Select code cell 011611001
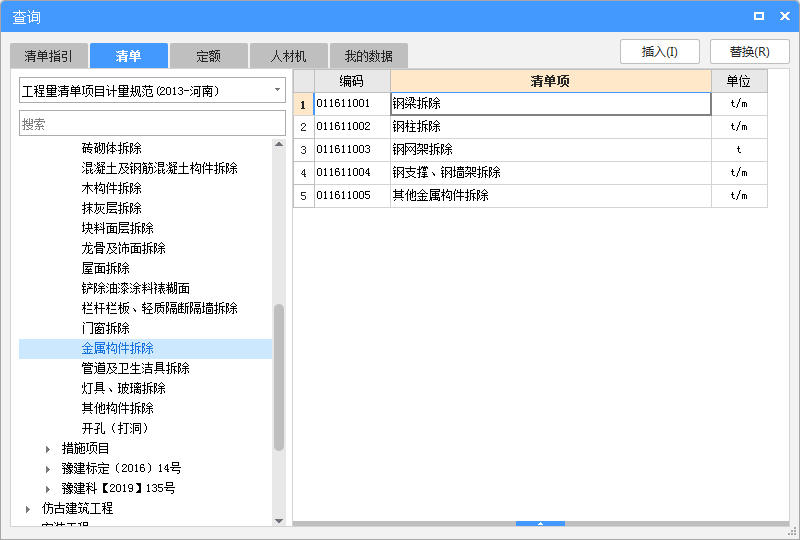 tap(352, 104)
